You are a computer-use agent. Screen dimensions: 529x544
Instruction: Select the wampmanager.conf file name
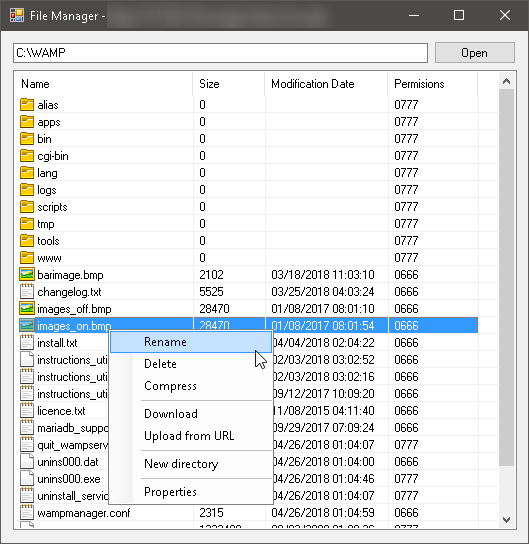click(84, 513)
